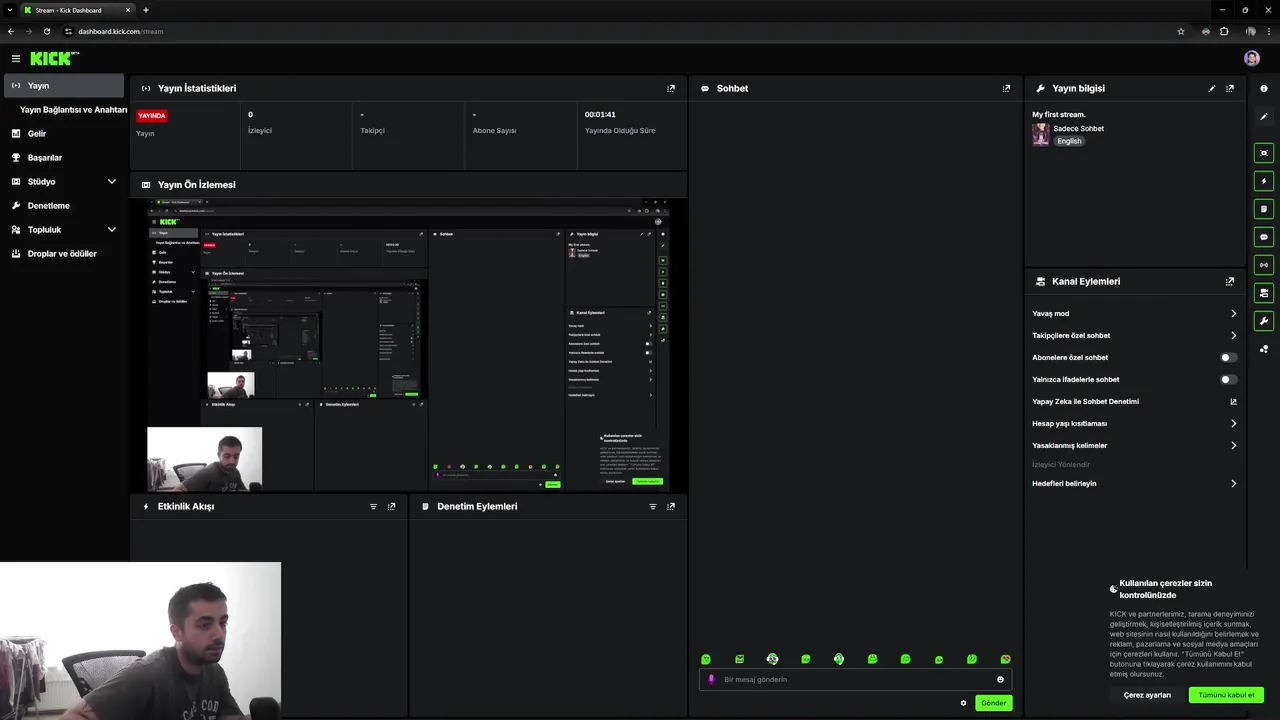This screenshot has width=1280, height=720.
Task: Click the pencil icon in right sidebar
Action: coord(1264,117)
